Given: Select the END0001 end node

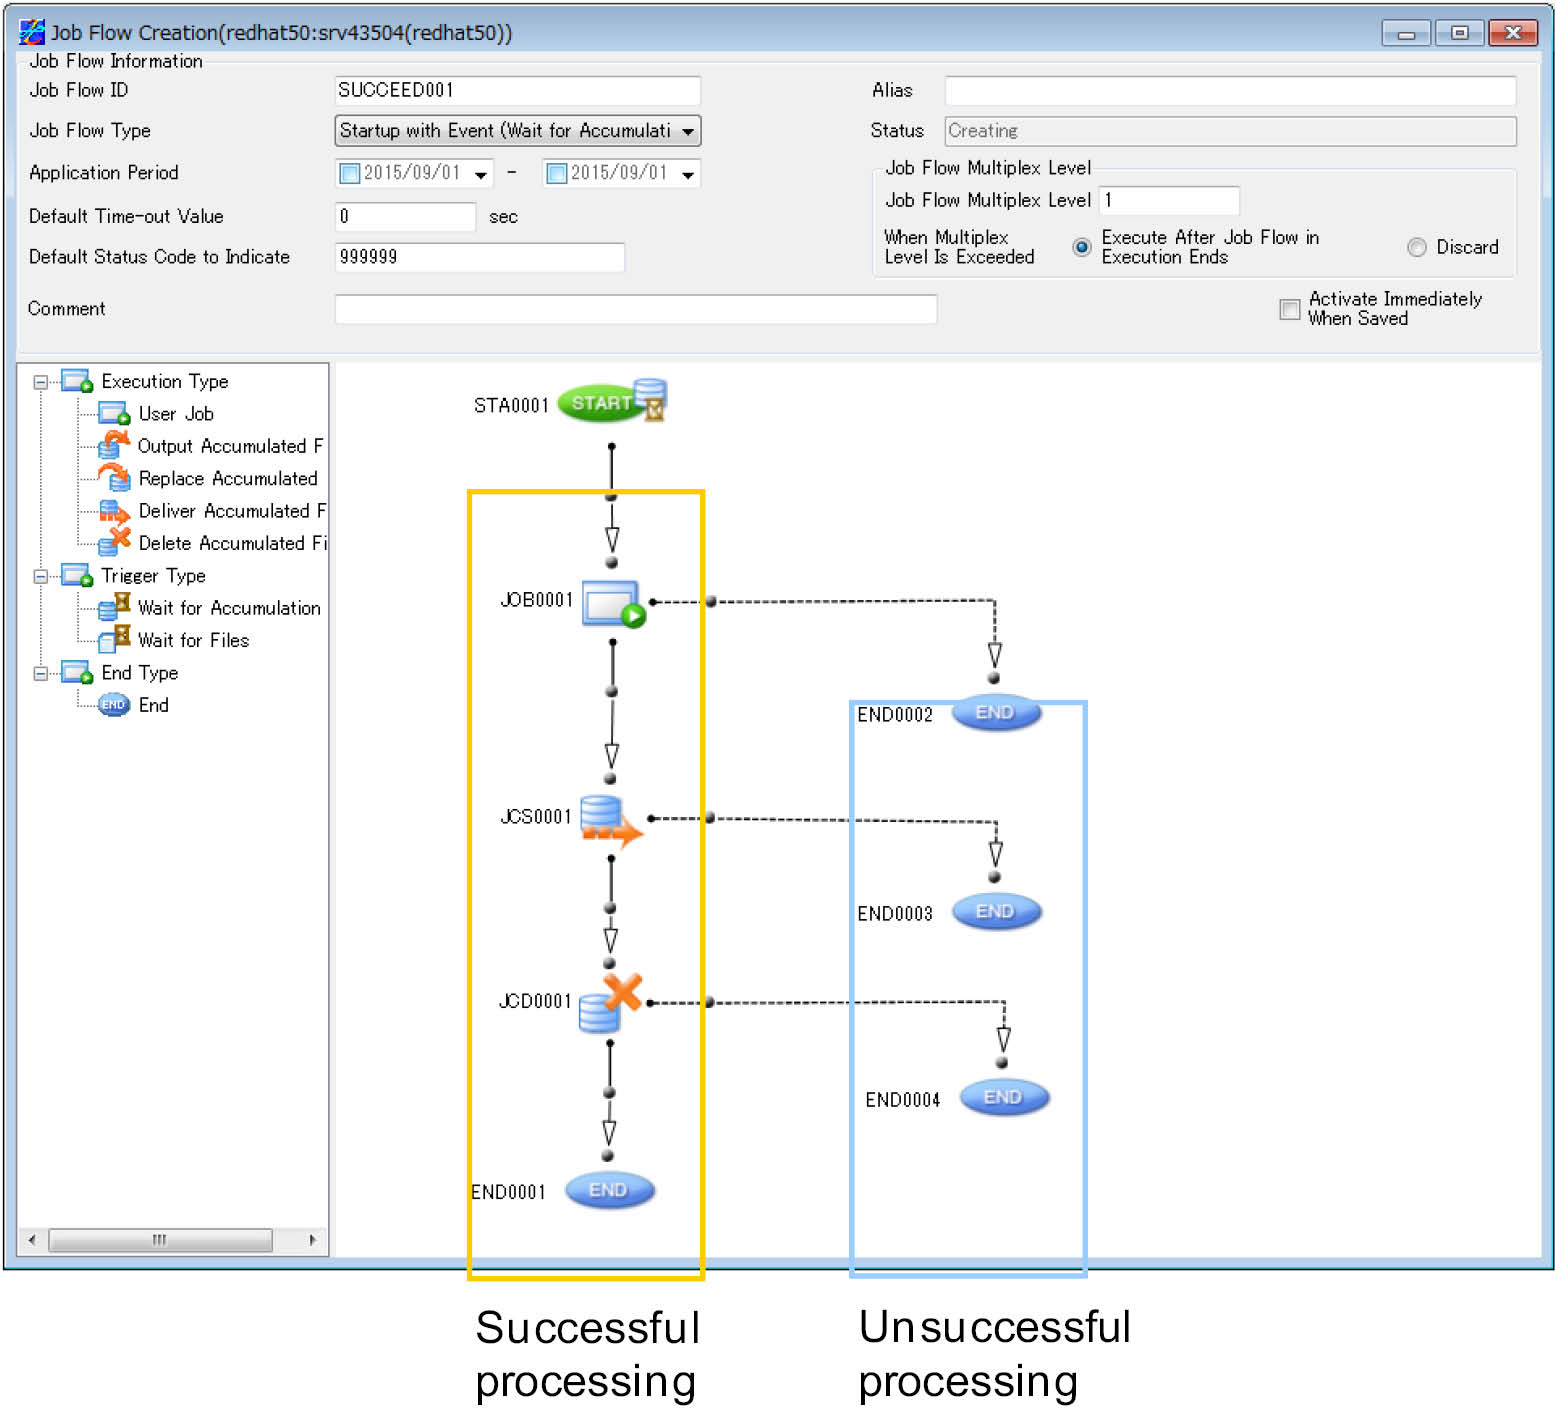Looking at the screenshot, I should (609, 1190).
